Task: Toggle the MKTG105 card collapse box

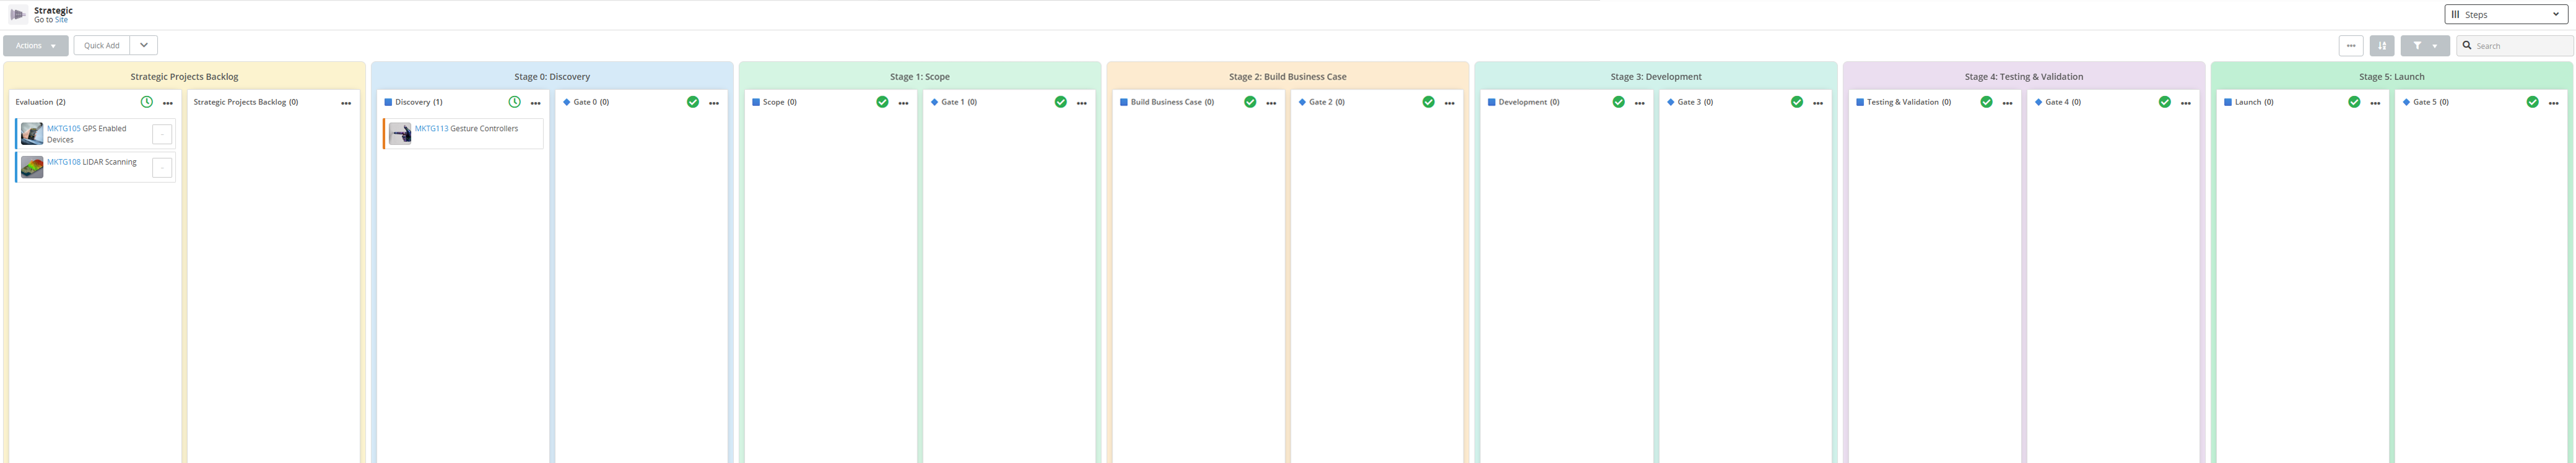Action: [162, 134]
